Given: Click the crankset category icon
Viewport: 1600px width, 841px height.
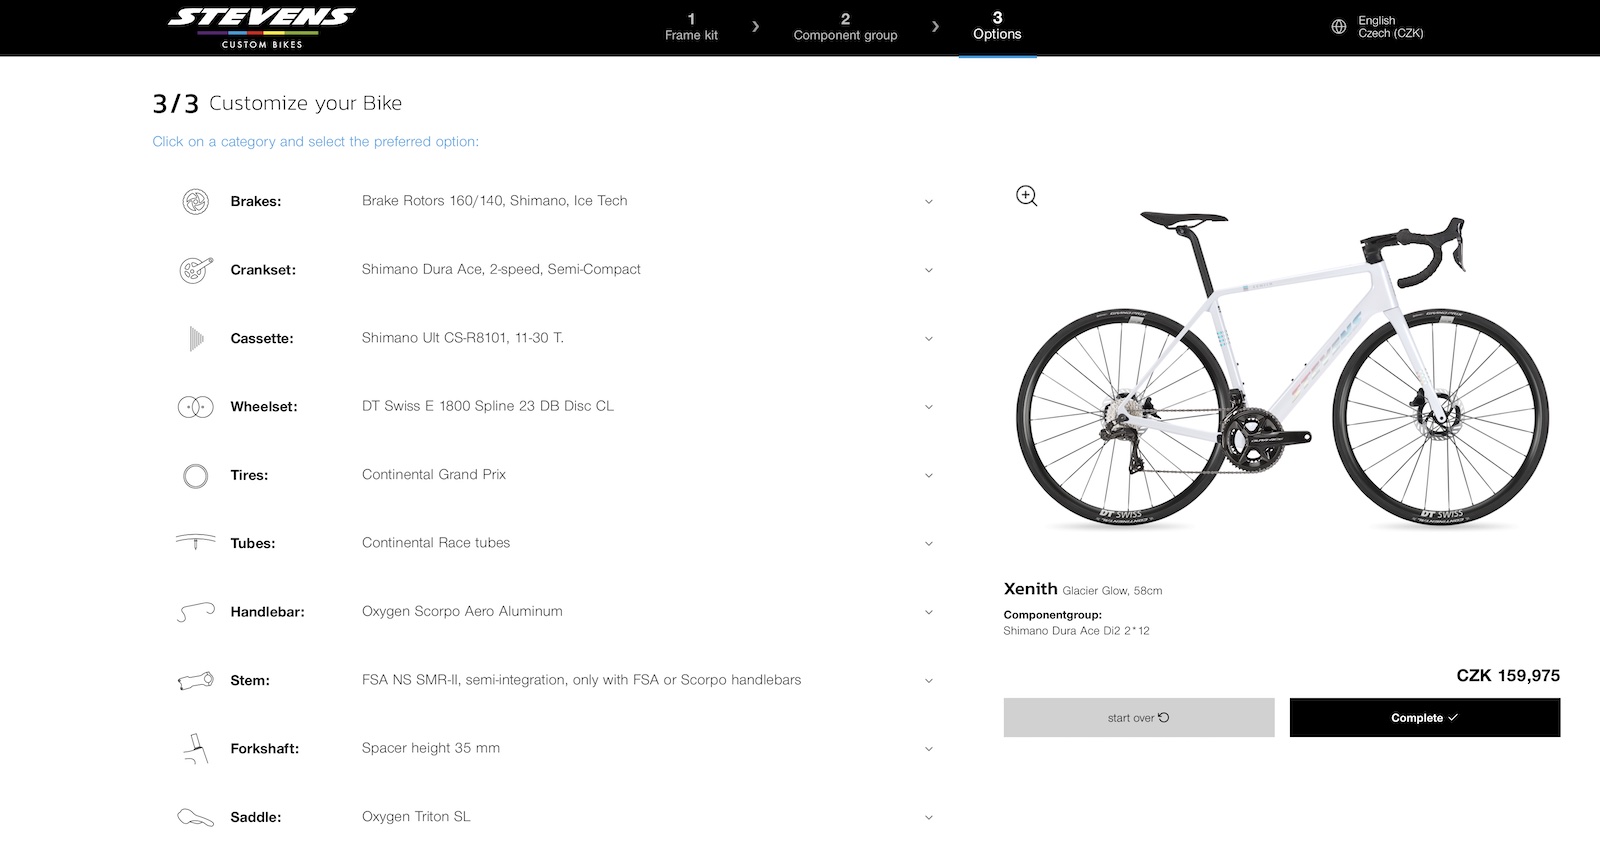Looking at the screenshot, I should (196, 270).
